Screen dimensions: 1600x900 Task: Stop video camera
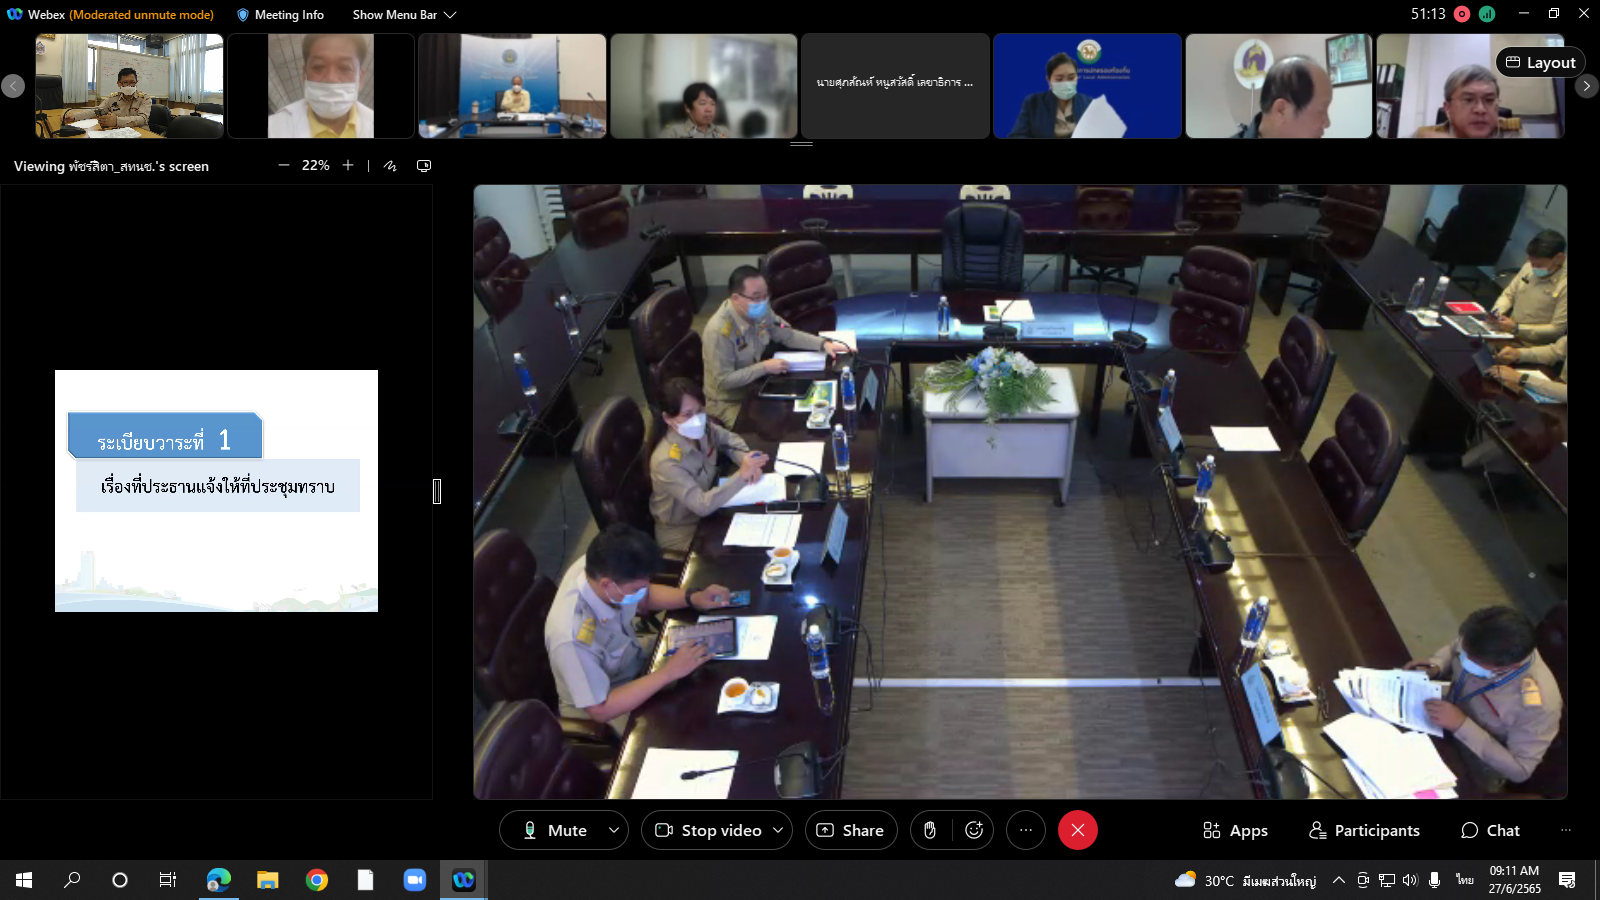(x=708, y=830)
